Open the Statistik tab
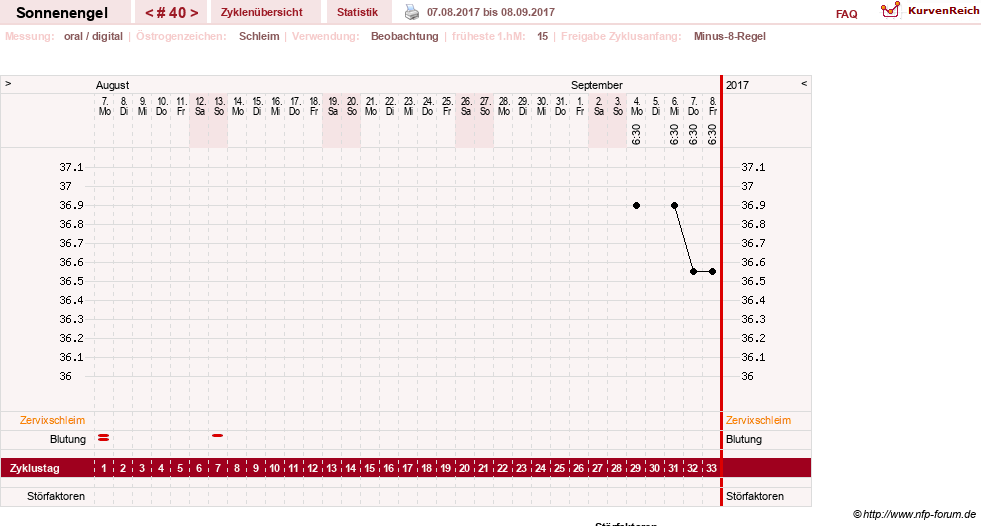The width and height of the screenshot is (981, 526). click(357, 12)
